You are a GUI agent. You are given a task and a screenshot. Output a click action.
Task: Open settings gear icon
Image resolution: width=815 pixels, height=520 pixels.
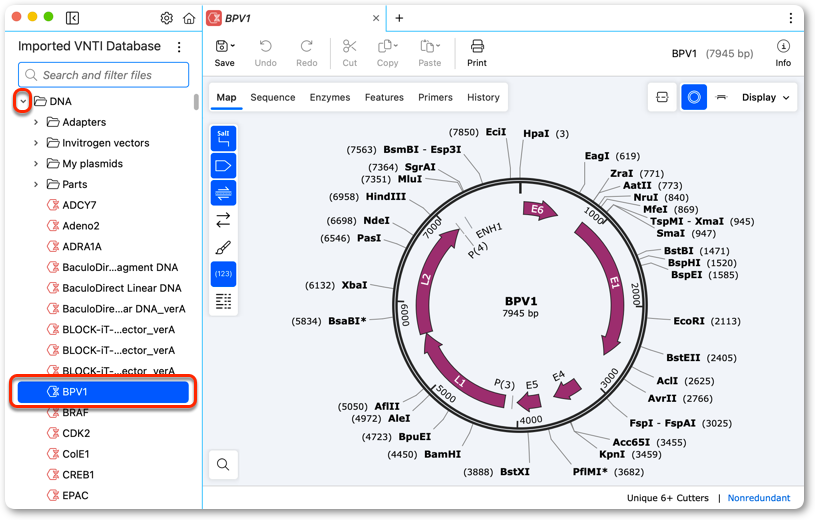click(x=166, y=18)
